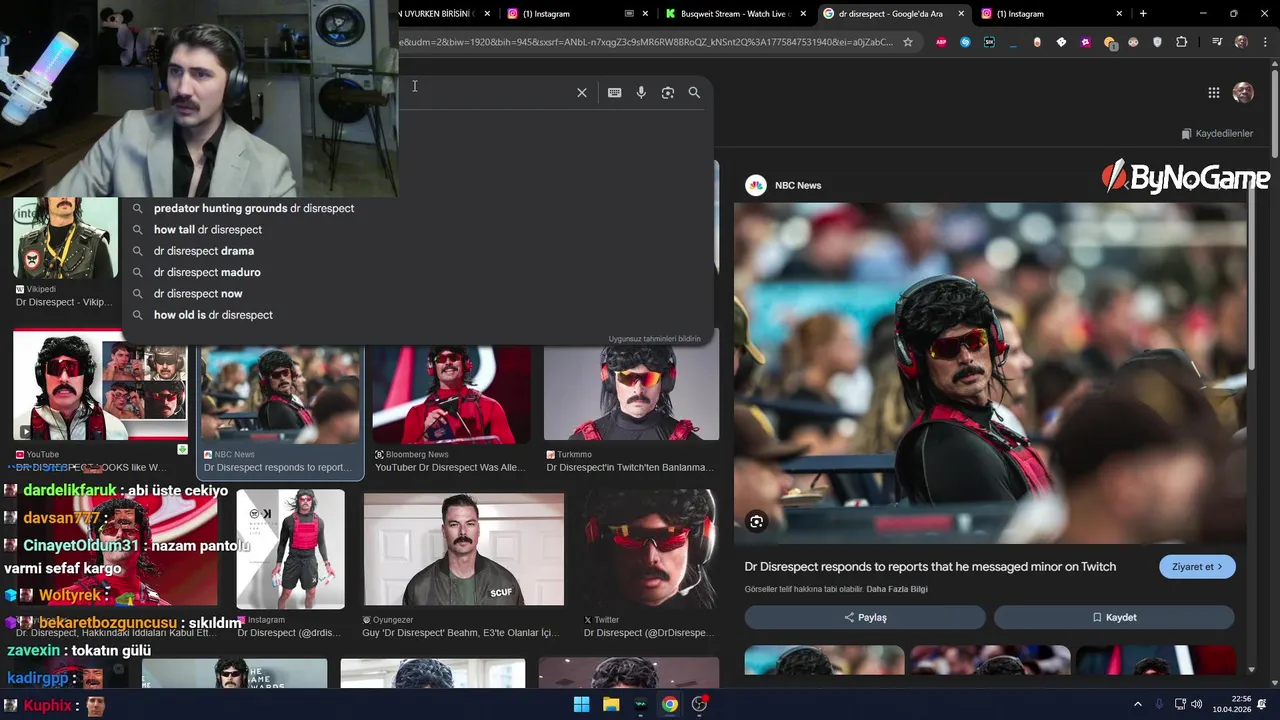Image resolution: width=1280 pixels, height=720 pixels.
Task: Click the browser address bar URL
Action: click(x=647, y=42)
